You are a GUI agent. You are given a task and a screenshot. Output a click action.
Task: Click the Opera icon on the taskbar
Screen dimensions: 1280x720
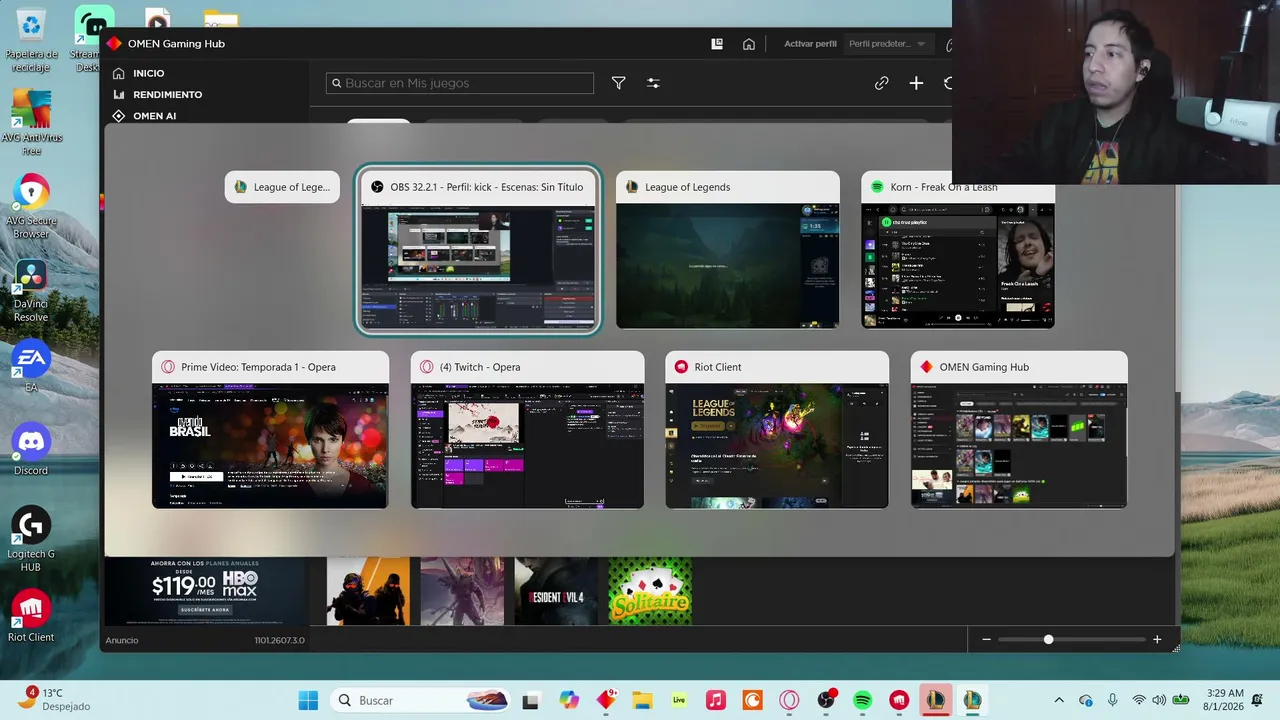[789, 700]
